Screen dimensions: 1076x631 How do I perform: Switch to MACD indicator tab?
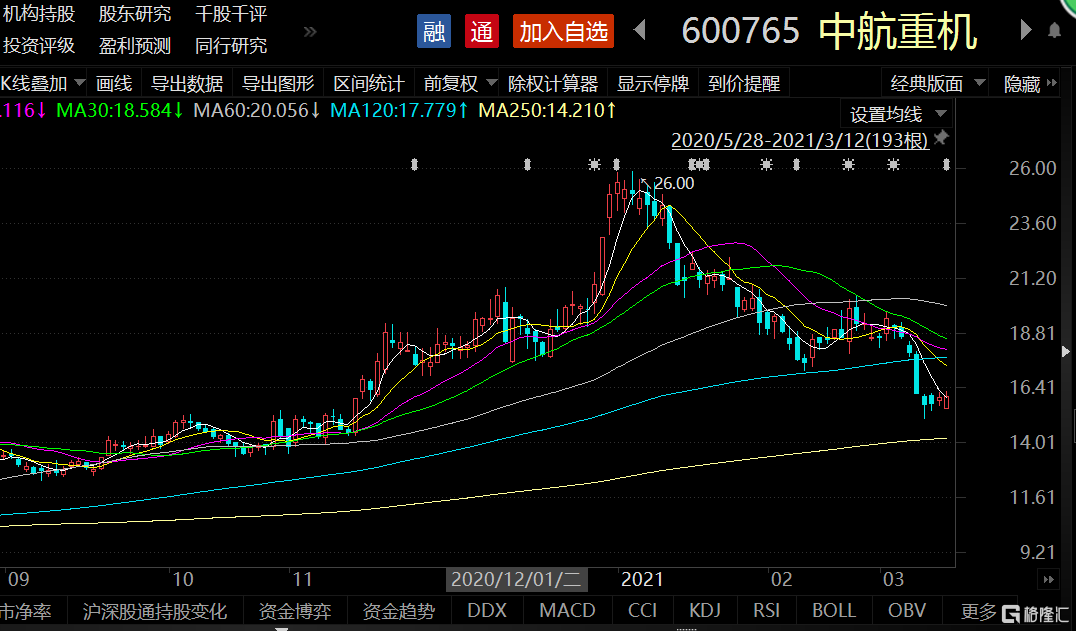tap(568, 611)
